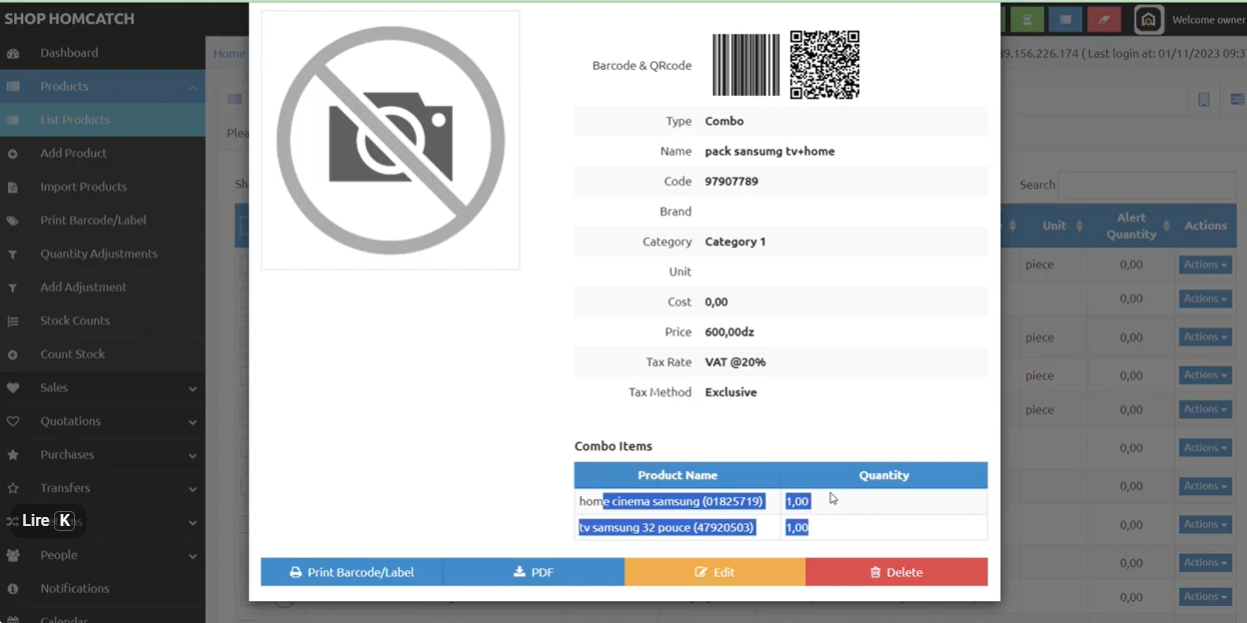Click the Category 1 value

coord(735,242)
